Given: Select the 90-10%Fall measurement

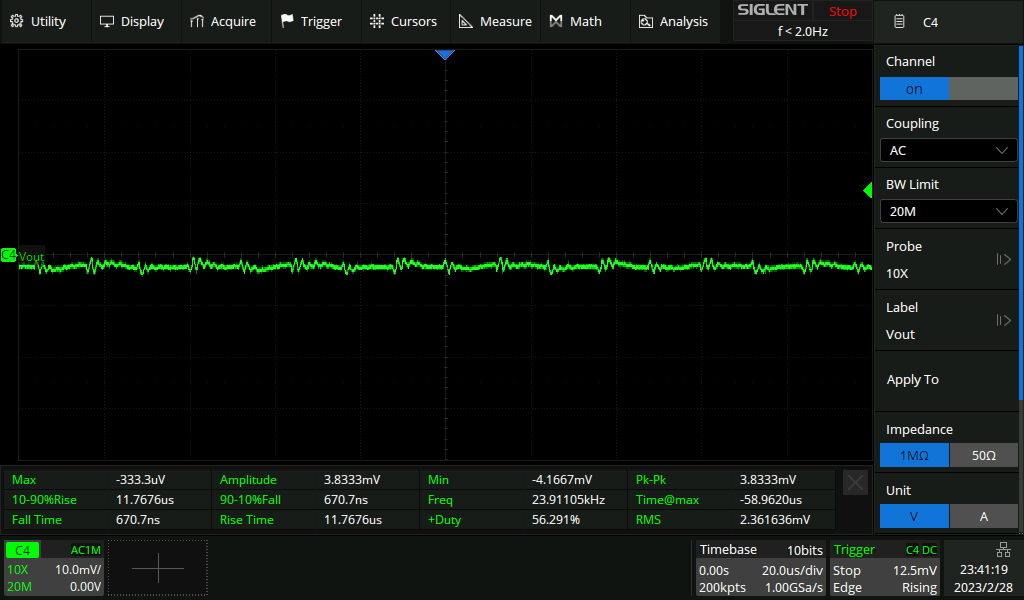Looking at the screenshot, I should coord(315,500).
